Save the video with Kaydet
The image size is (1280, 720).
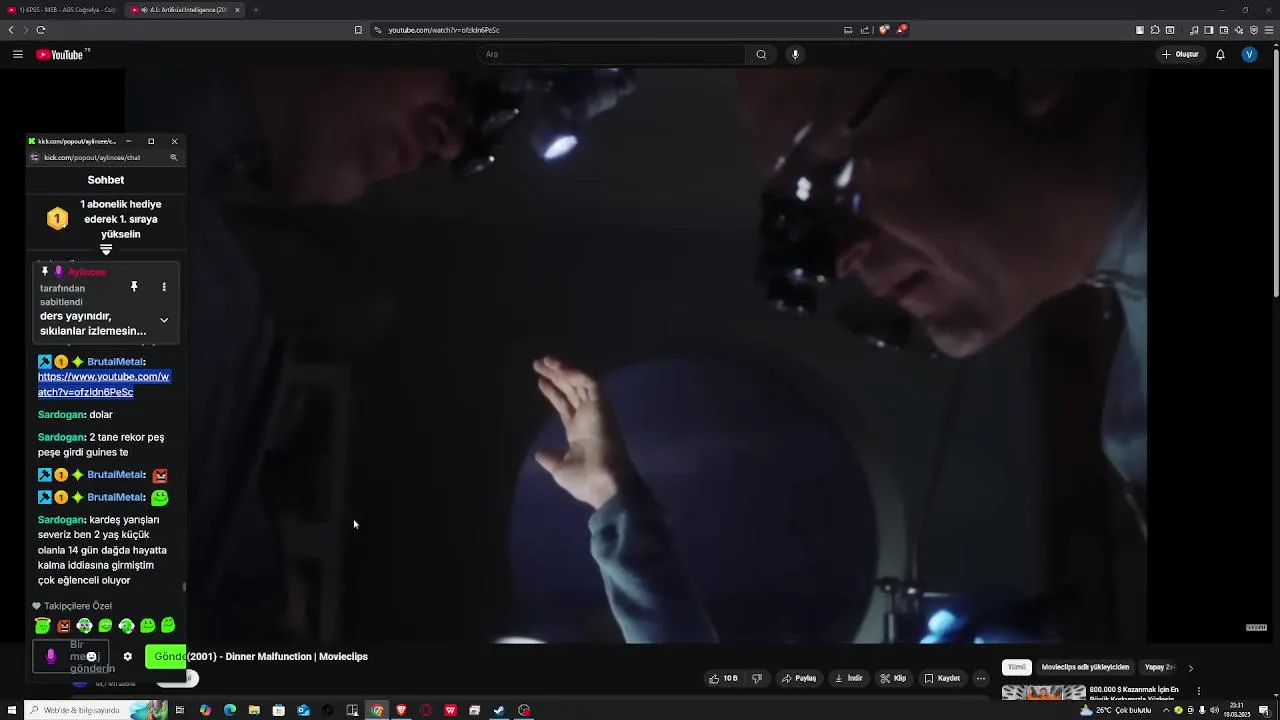pyautogui.click(x=942, y=678)
